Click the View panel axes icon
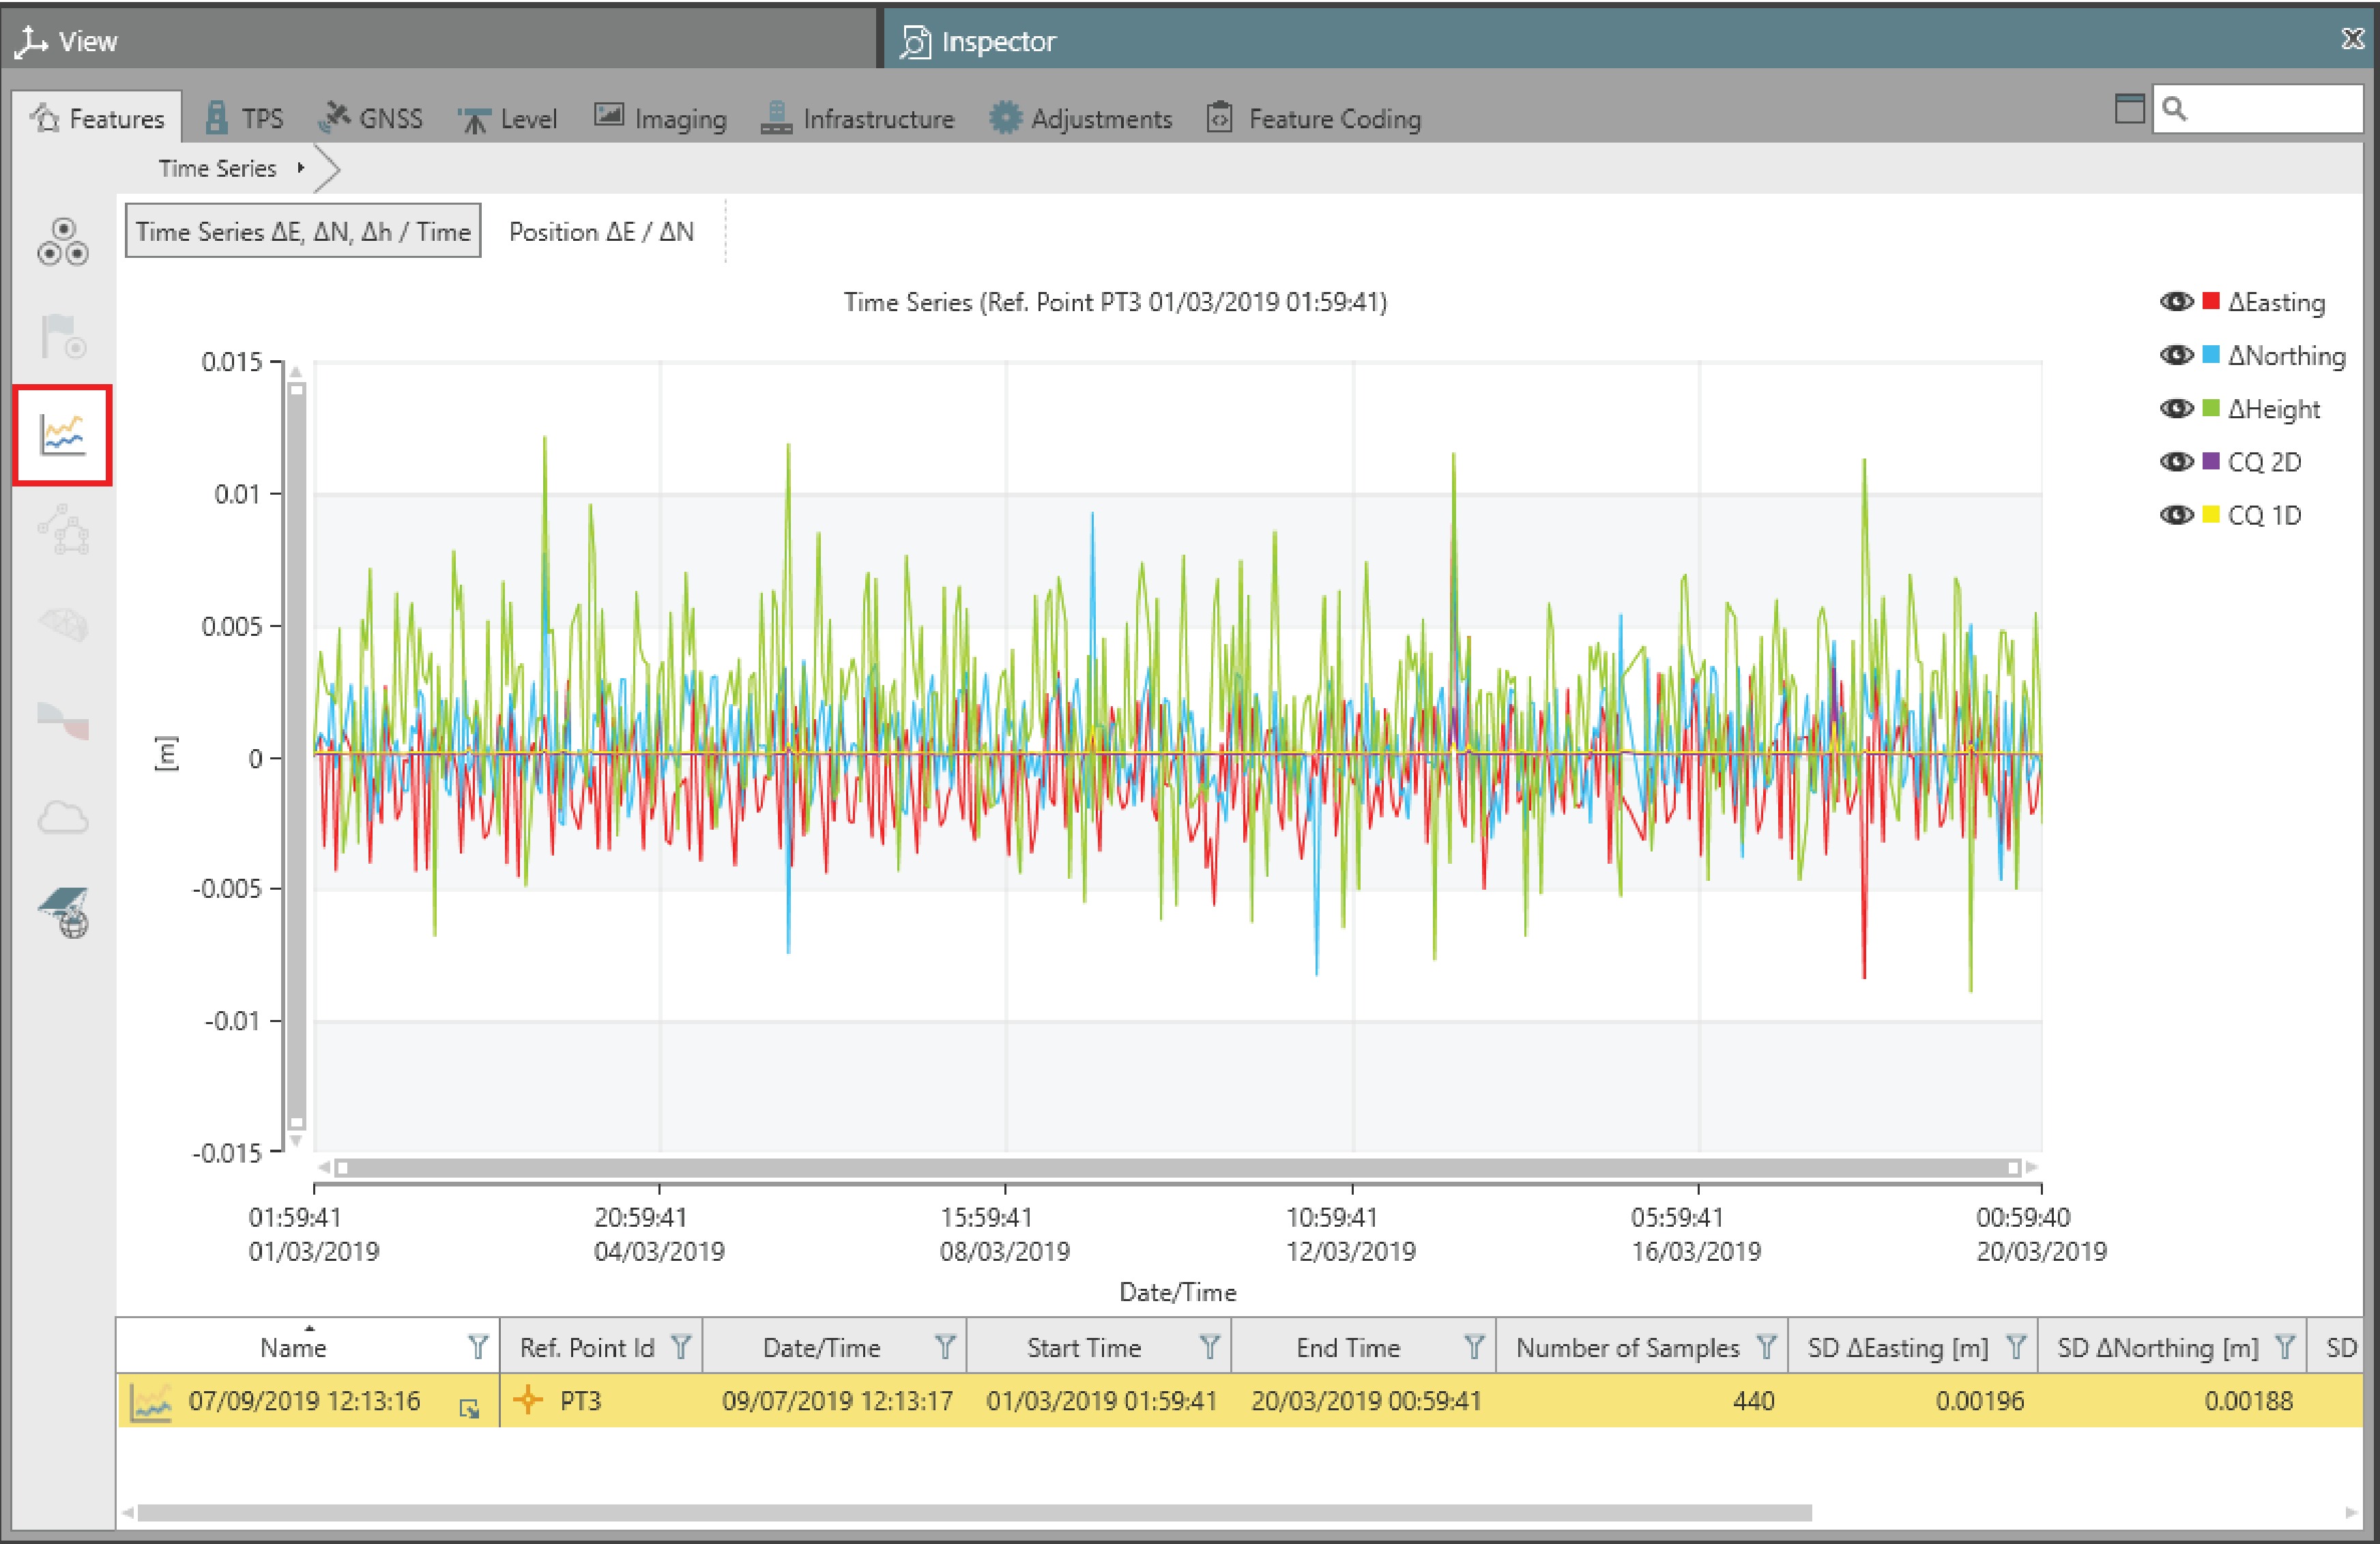The height and width of the screenshot is (1544, 2380). pos(32,41)
